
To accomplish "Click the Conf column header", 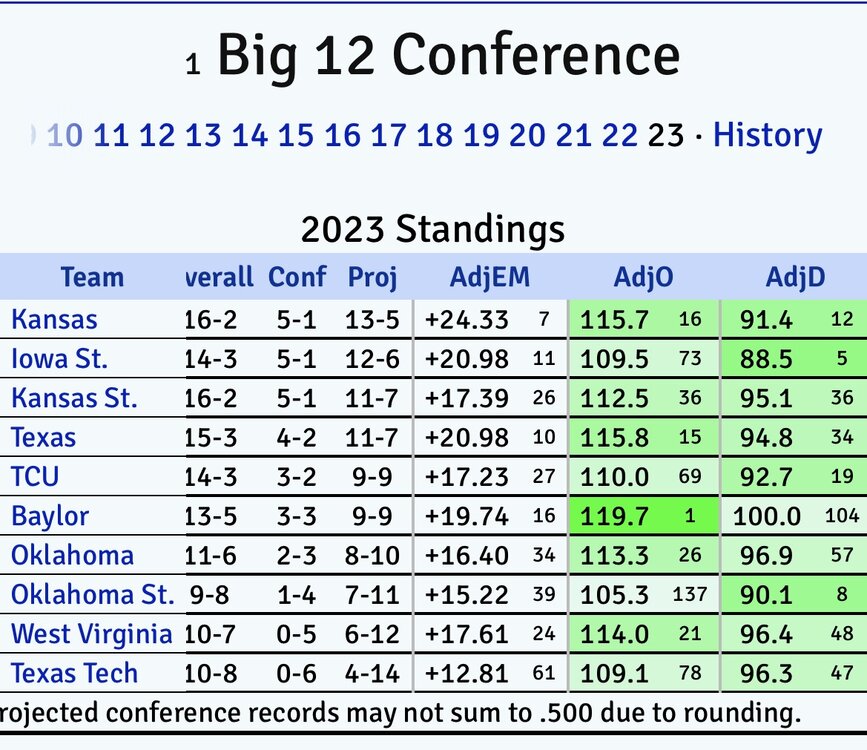I will click(x=297, y=277).
